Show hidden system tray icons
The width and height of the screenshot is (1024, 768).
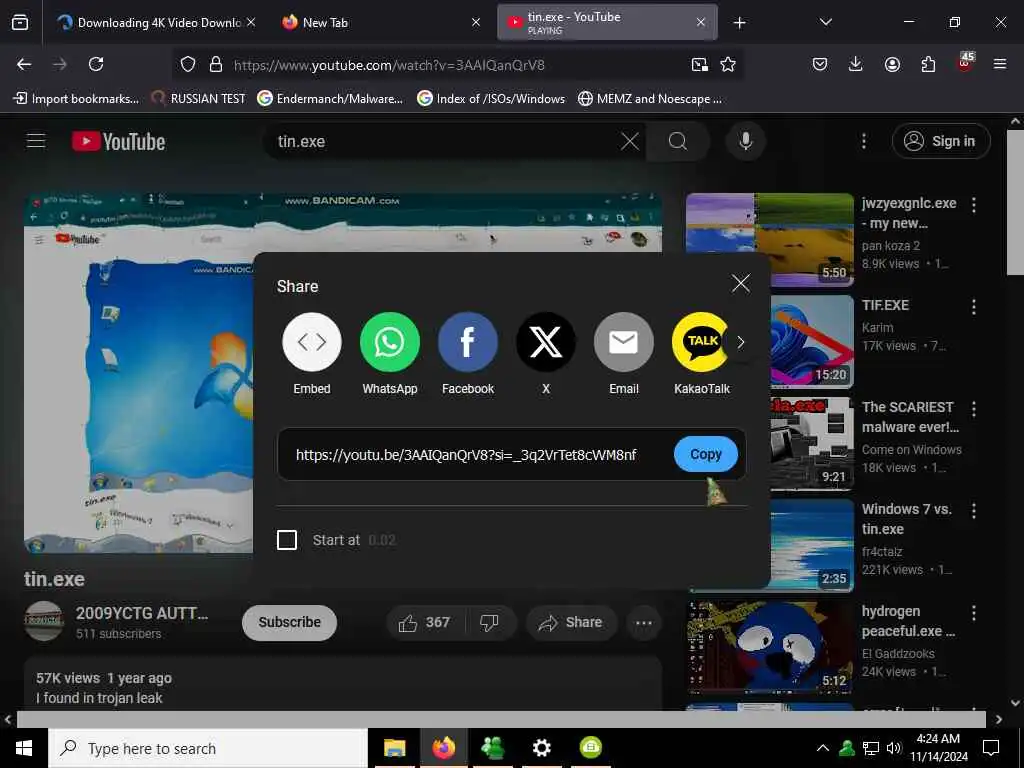pos(823,748)
